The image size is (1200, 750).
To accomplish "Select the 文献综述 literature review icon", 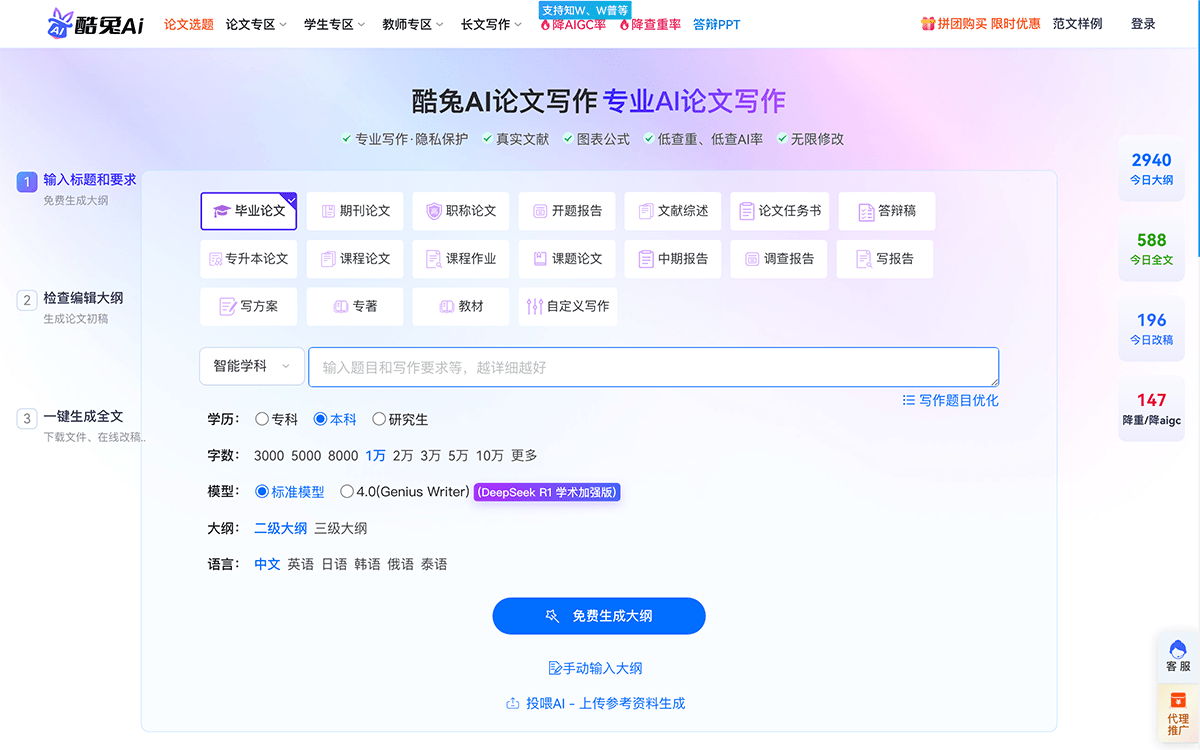I will tap(672, 211).
